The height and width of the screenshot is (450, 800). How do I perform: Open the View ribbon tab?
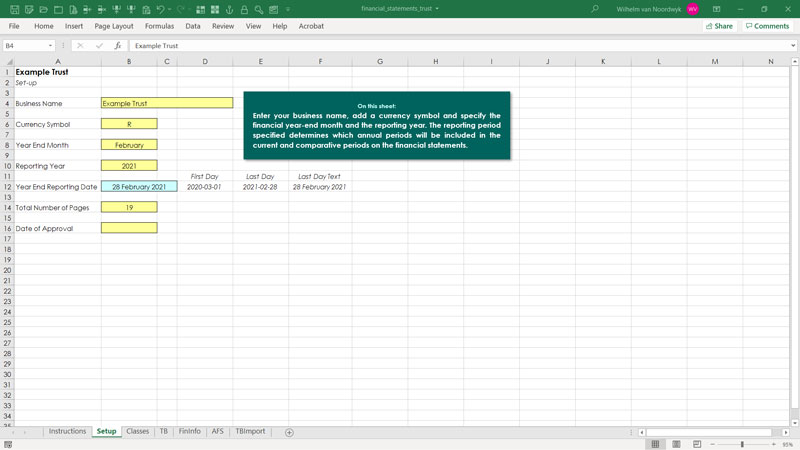253,26
